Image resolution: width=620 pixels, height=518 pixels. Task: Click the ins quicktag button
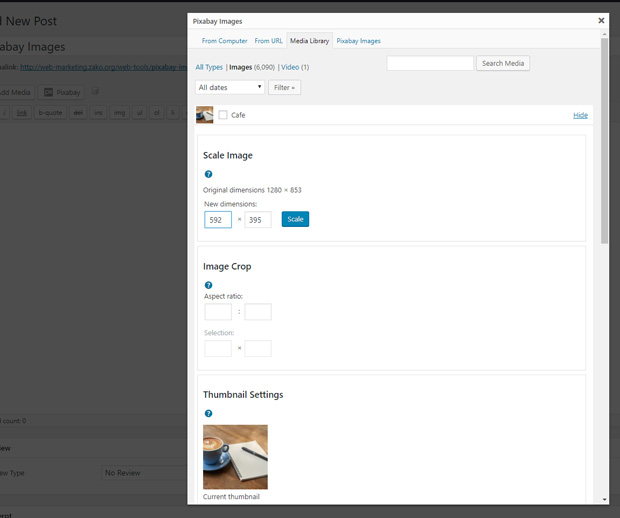(x=98, y=113)
